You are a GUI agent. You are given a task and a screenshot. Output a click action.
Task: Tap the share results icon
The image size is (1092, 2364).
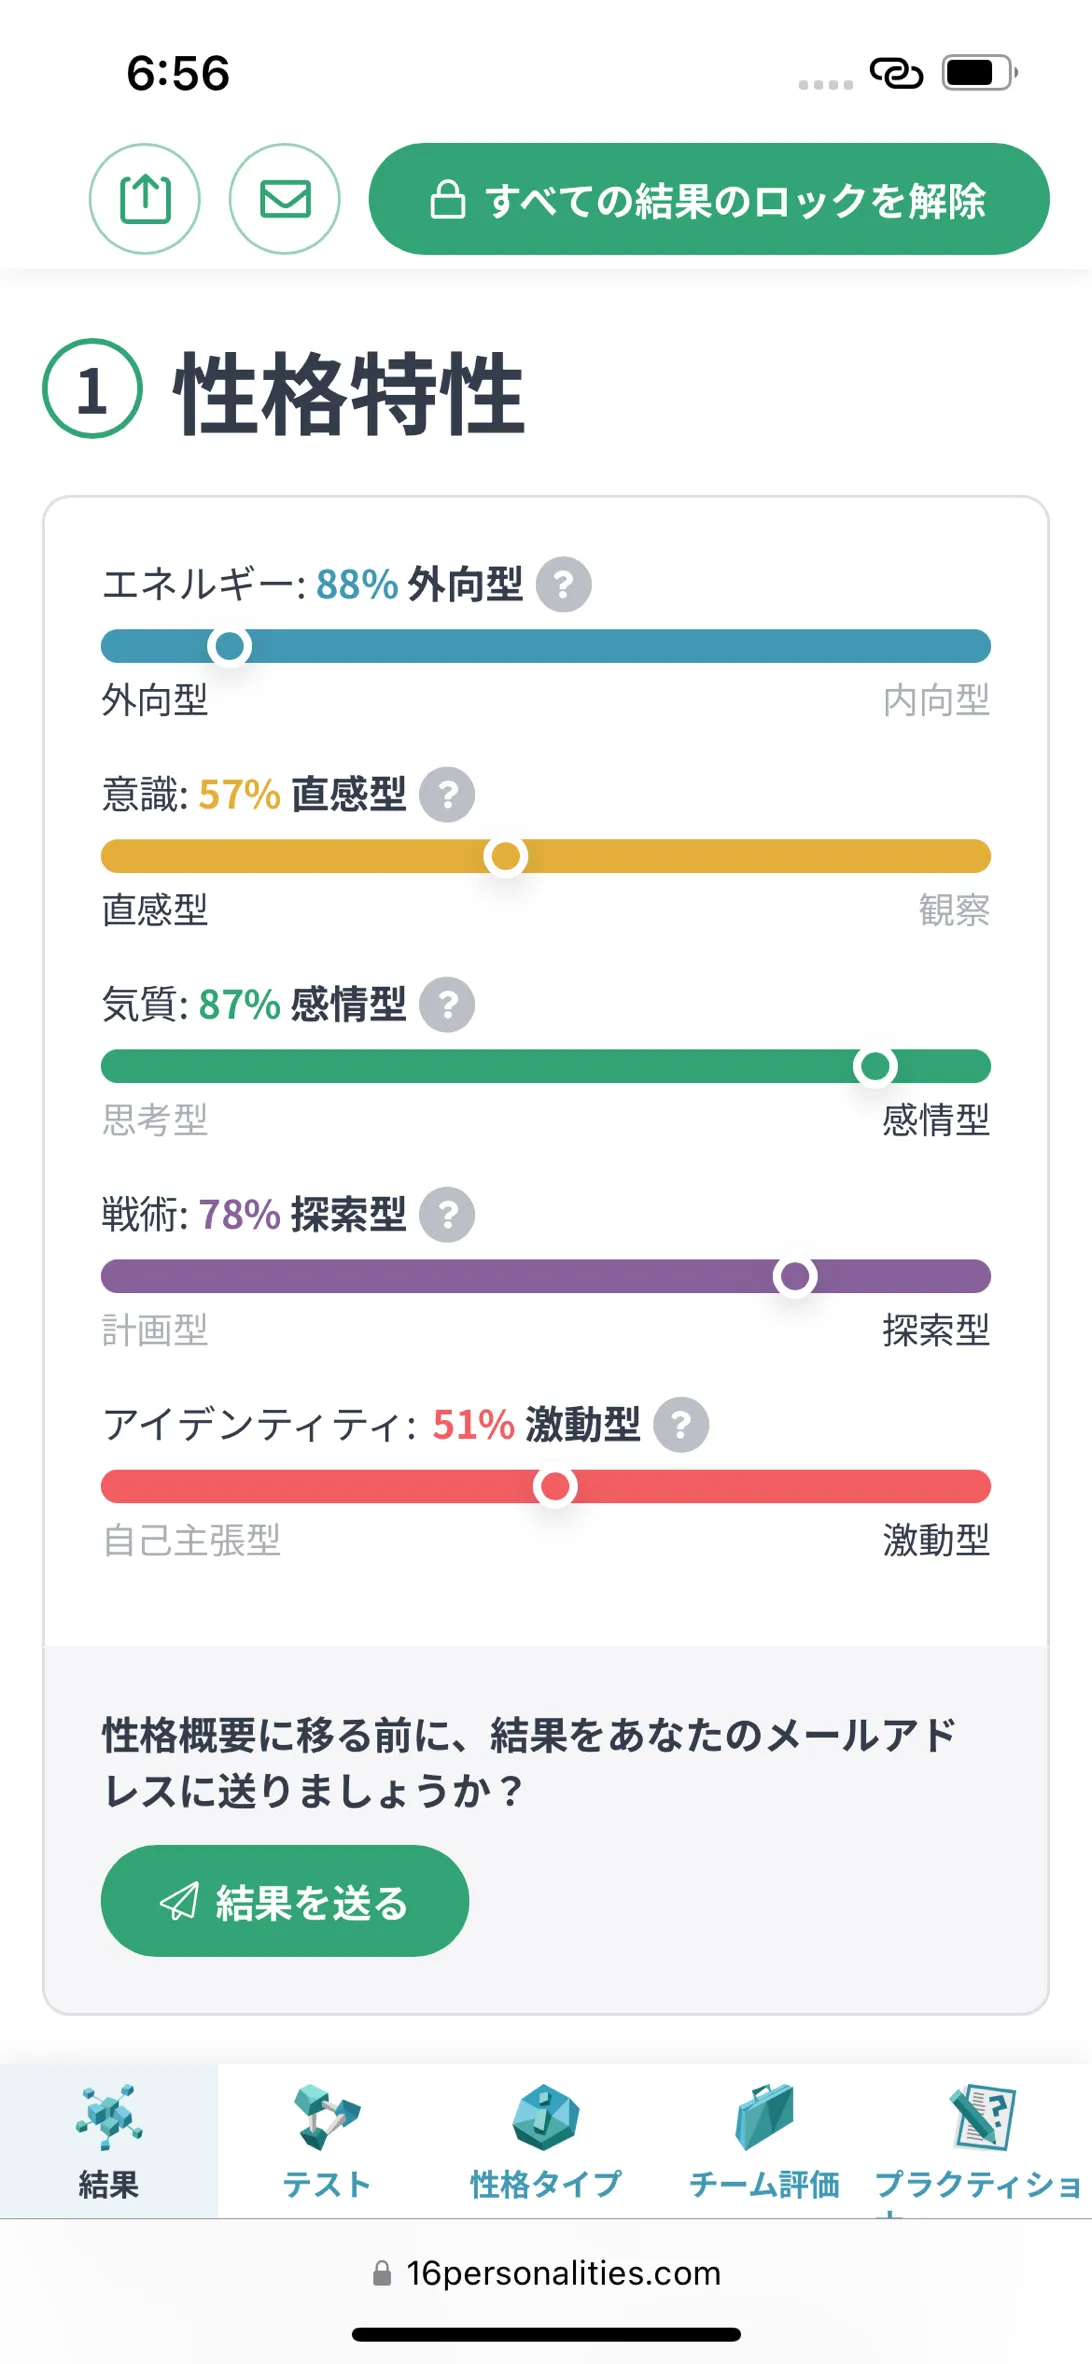click(145, 199)
